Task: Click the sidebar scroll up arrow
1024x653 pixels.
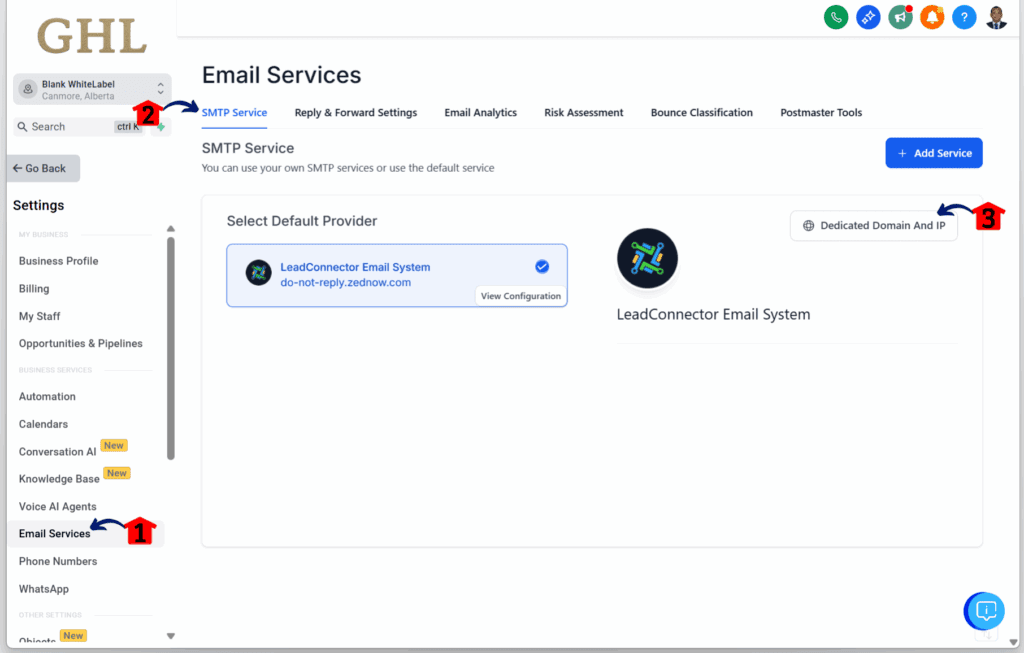Action: click(x=170, y=229)
